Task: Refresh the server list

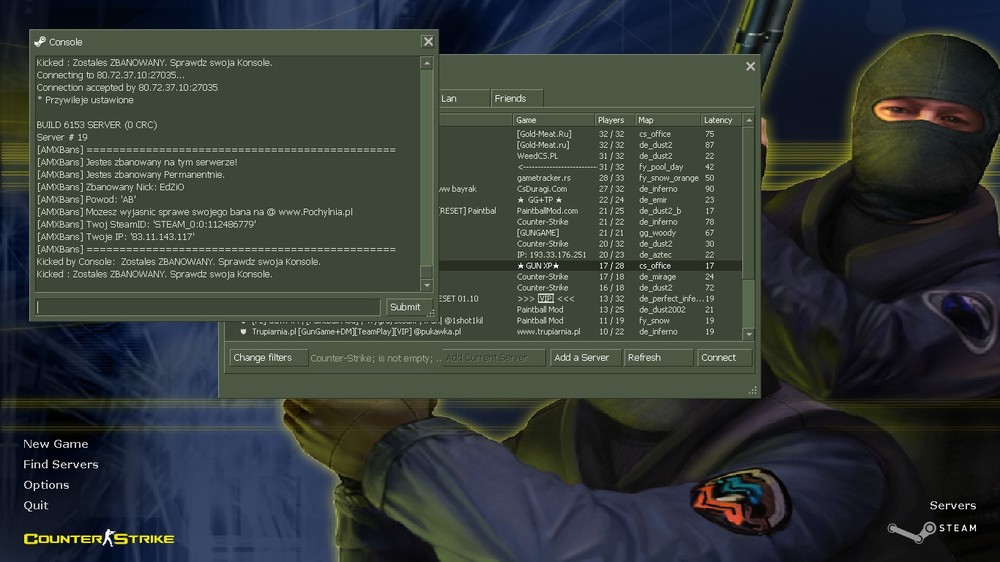Action: (657, 358)
